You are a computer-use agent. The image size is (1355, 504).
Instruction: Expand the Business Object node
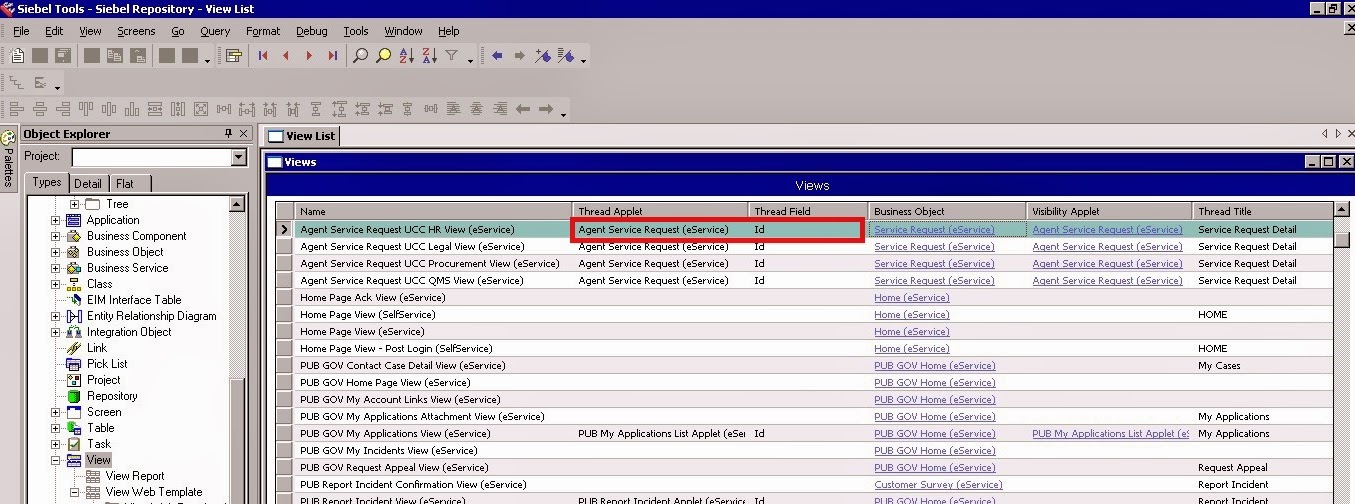point(56,252)
